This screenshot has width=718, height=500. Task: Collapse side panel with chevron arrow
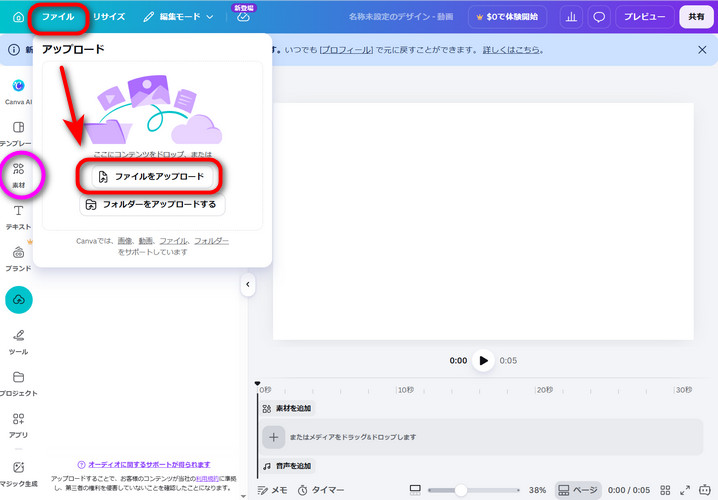click(x=248, y=284)
